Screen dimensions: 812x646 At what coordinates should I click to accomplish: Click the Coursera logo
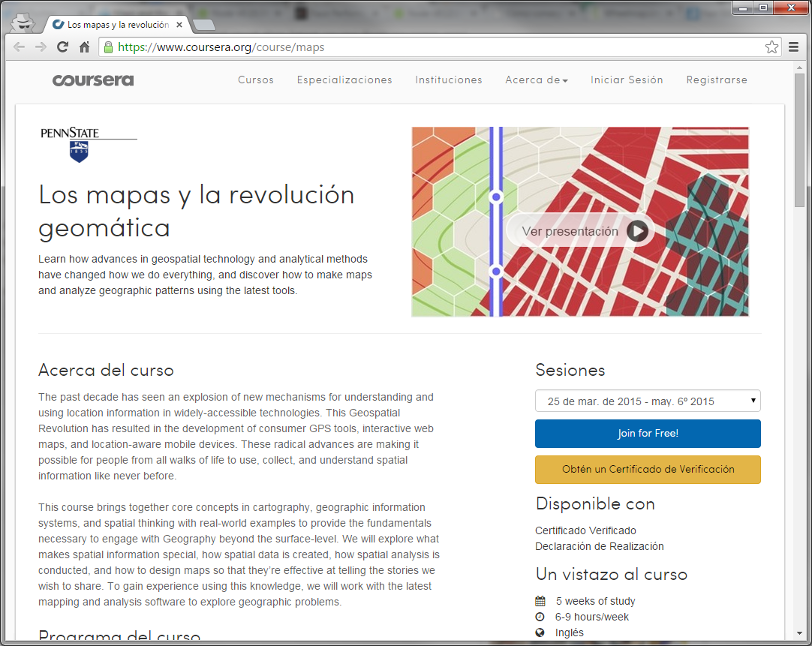tap(93, 80)
